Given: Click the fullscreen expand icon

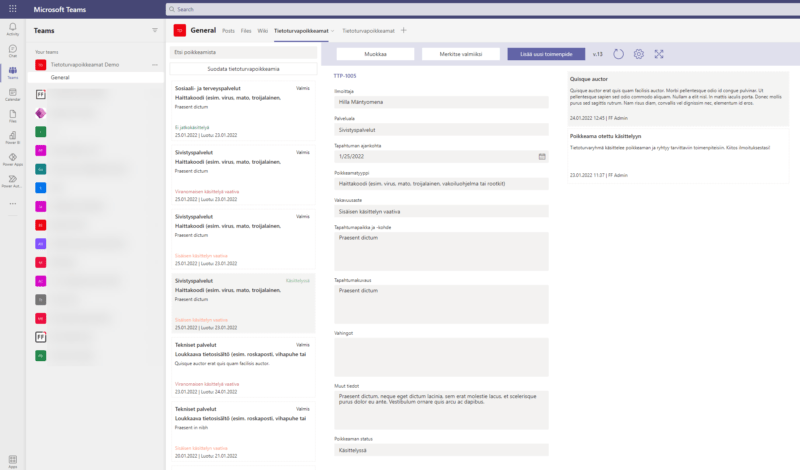Looking at the screenshot, I should tap(658, 54).
